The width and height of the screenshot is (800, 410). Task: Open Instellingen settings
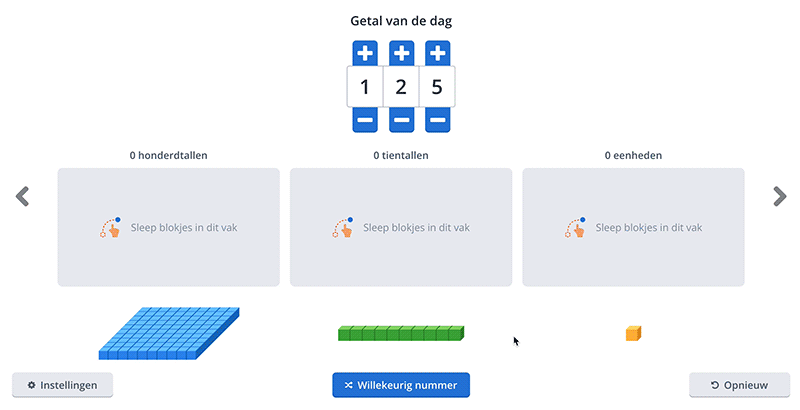[x=62, y=385]
